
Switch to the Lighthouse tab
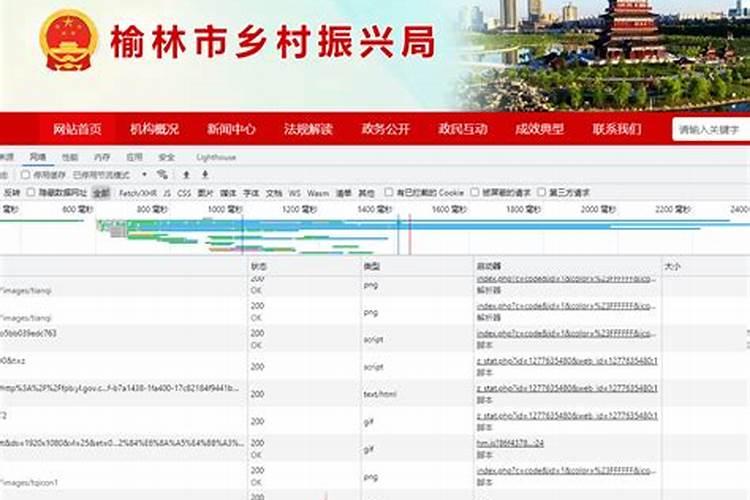(x=216, y=157)
